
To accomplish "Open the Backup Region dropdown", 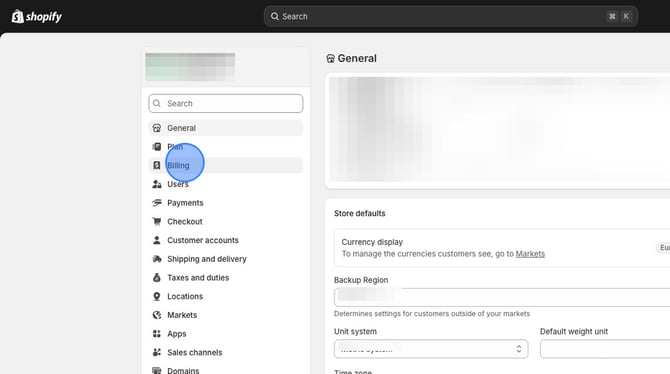I will (502, 297).
